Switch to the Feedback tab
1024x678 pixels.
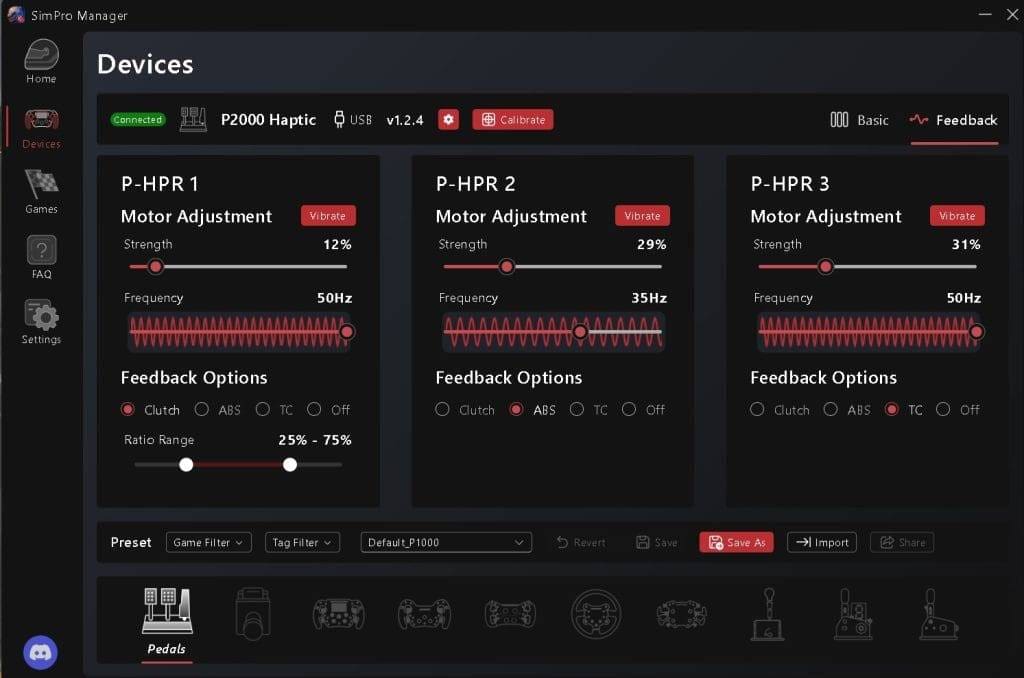pos(953,119)
